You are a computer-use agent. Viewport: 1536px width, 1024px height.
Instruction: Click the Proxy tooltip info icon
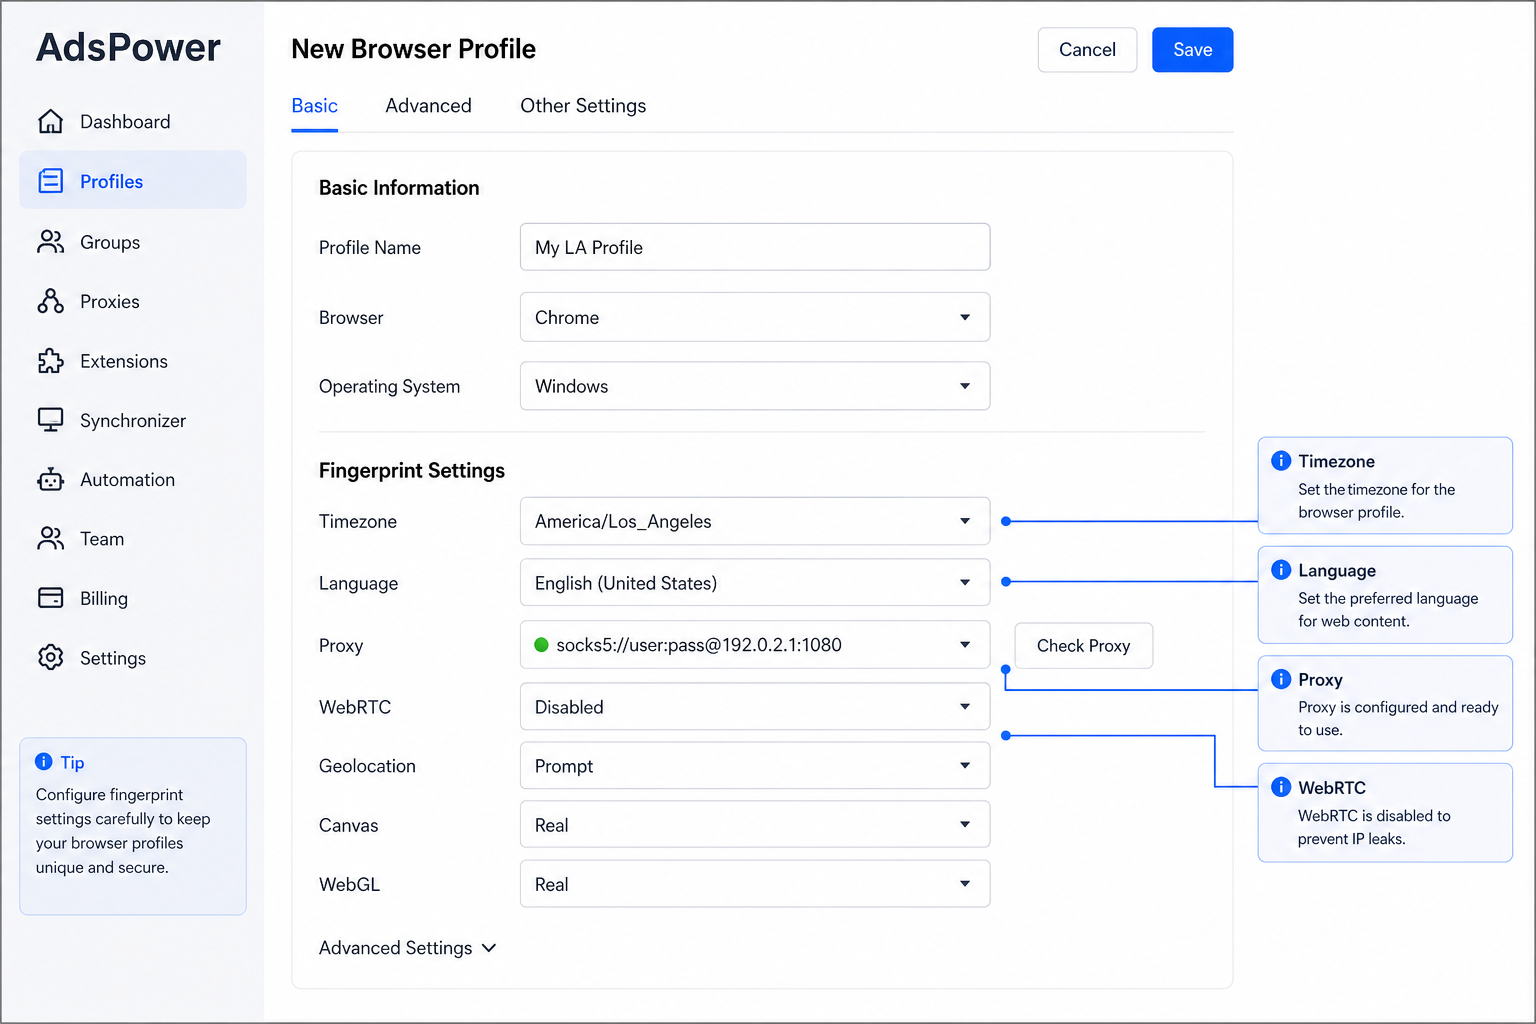coord(1281,679)
